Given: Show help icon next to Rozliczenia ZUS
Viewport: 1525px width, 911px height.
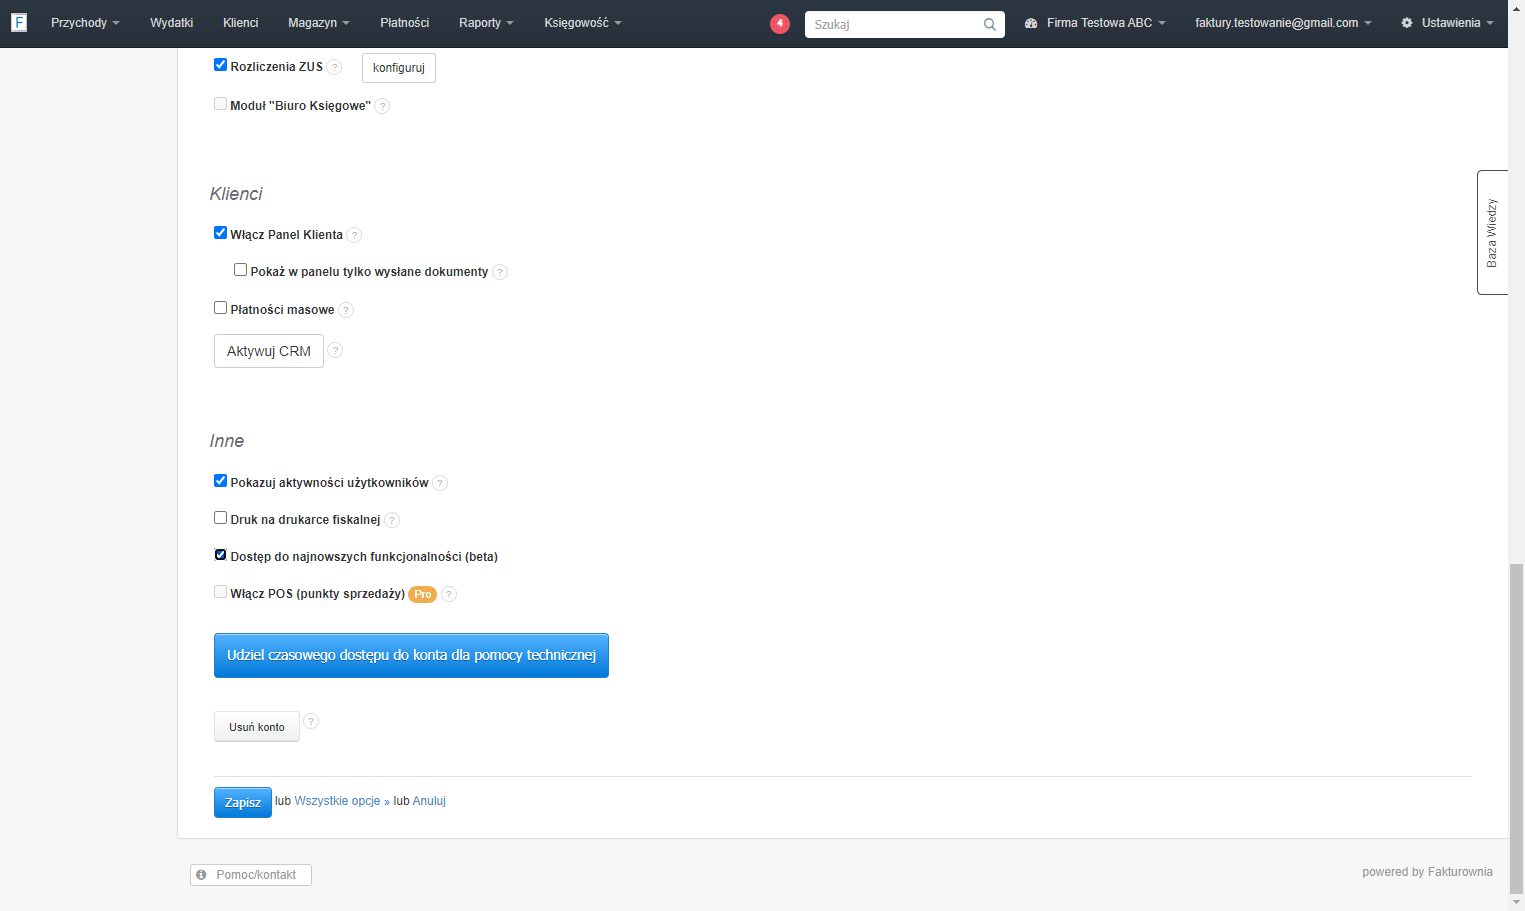Looking at the screenshot, I should click(334, 67).
